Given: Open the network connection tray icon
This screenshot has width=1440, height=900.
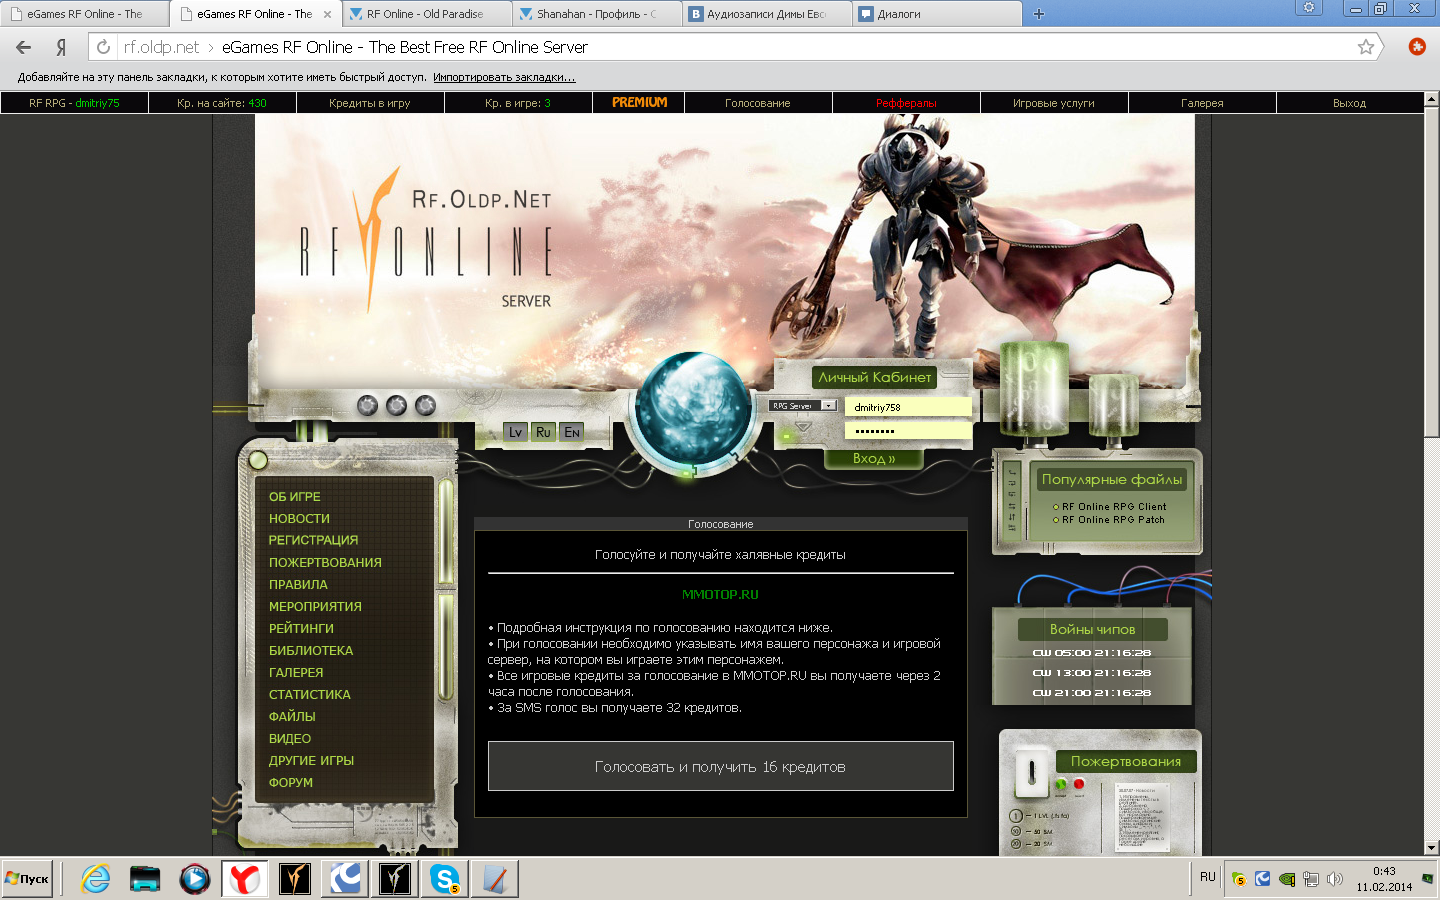Looking at the screenshot, I should (1311, 879).
